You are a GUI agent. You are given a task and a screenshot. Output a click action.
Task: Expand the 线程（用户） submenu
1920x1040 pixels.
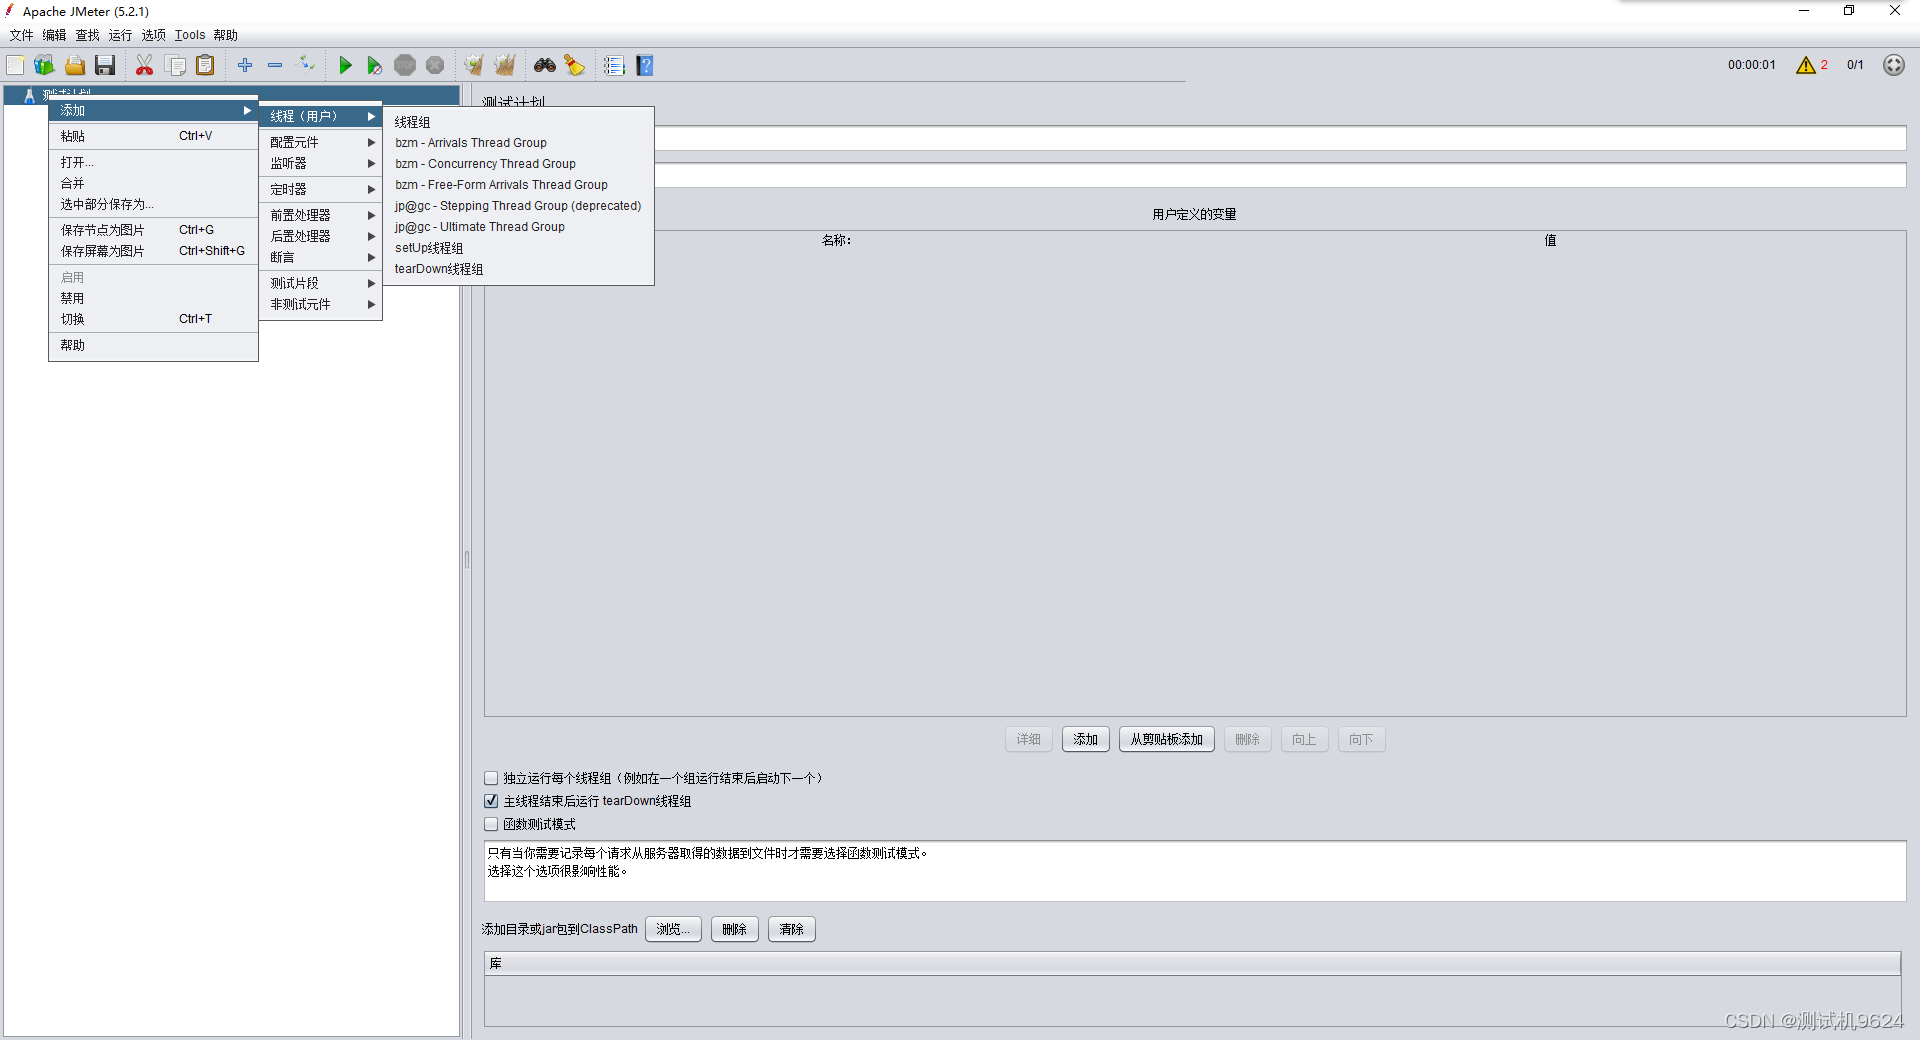(321, 116)
